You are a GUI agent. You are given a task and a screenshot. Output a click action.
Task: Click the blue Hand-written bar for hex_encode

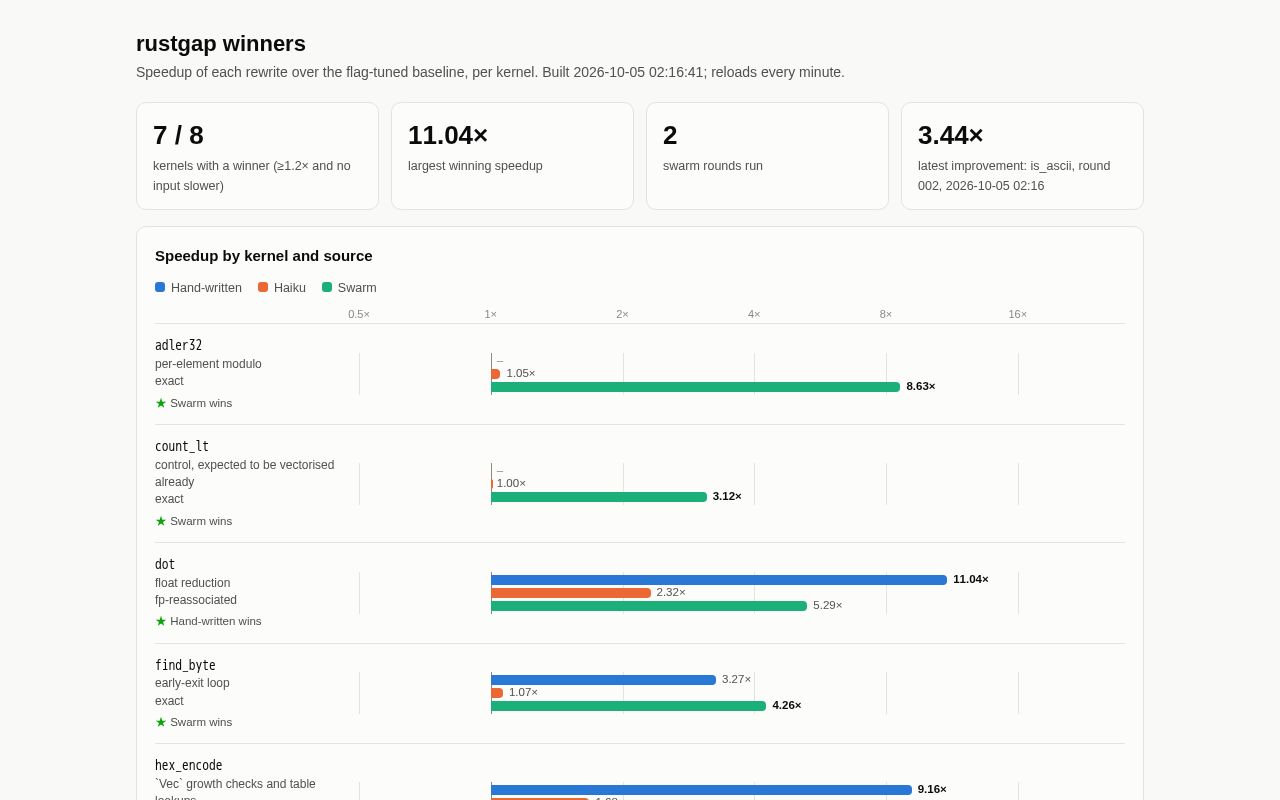[x=702, y=790]
